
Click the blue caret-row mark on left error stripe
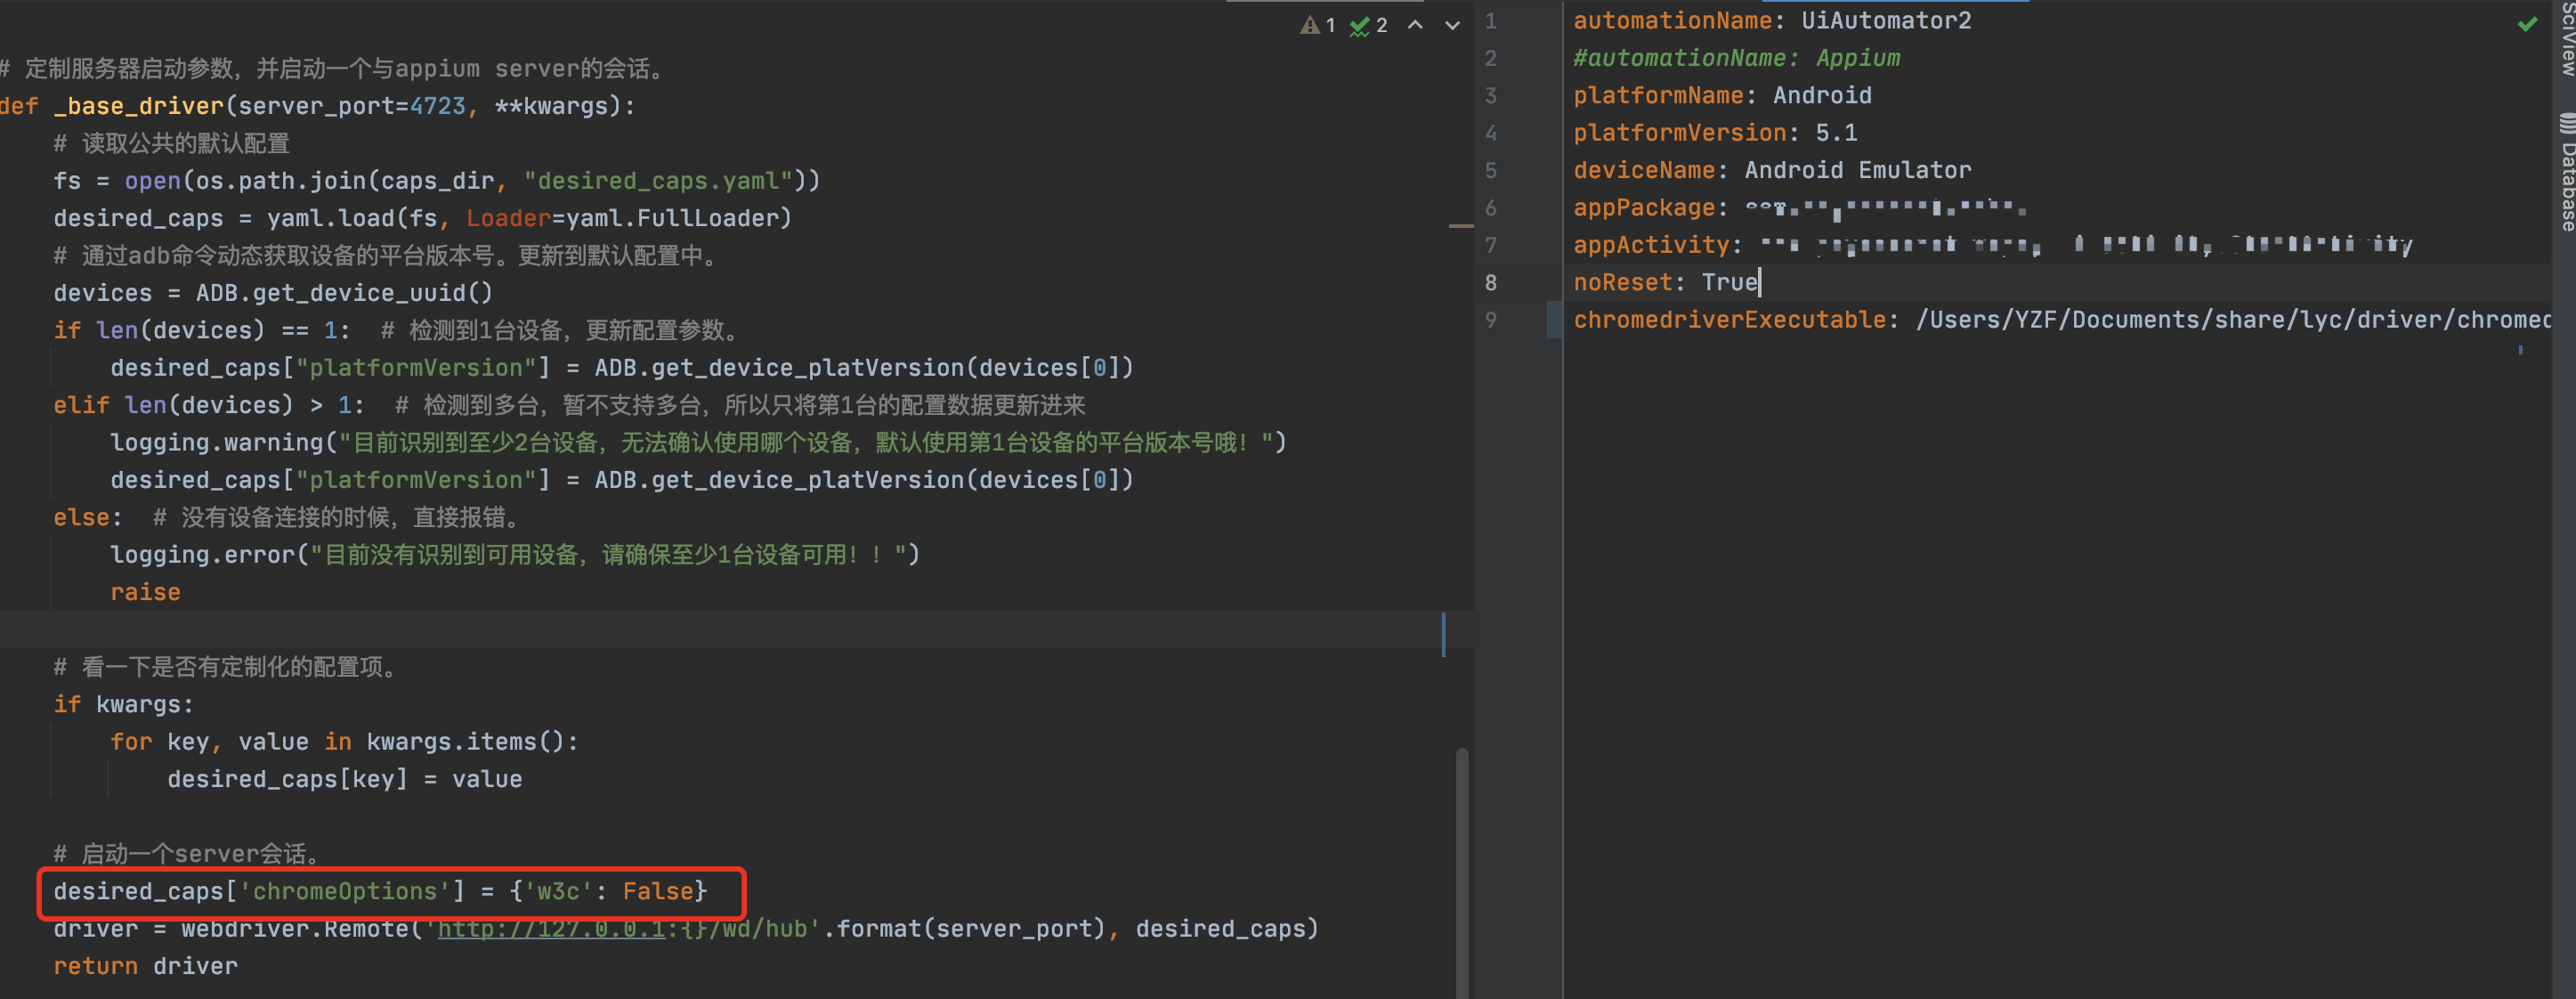pos(1443,634)
